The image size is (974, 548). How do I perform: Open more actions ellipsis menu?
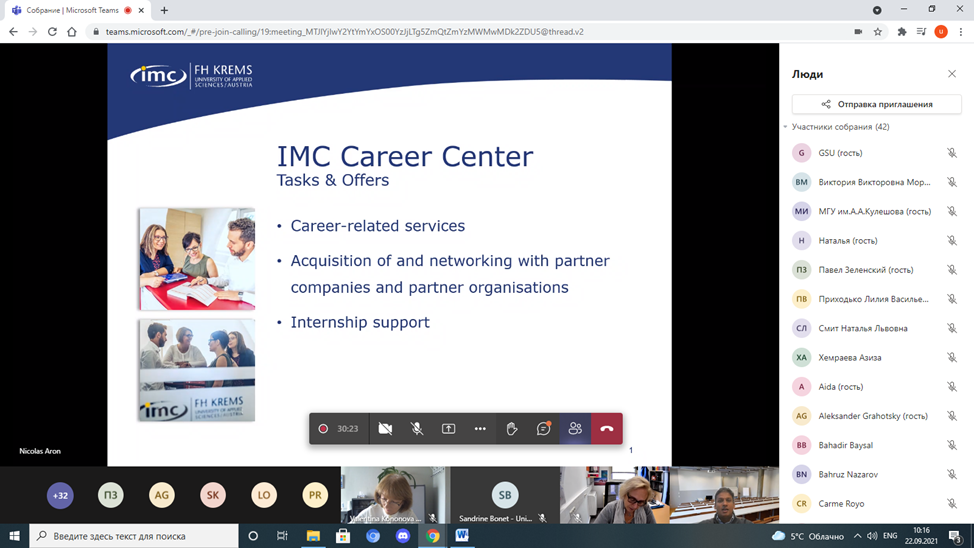coord(480,429)
